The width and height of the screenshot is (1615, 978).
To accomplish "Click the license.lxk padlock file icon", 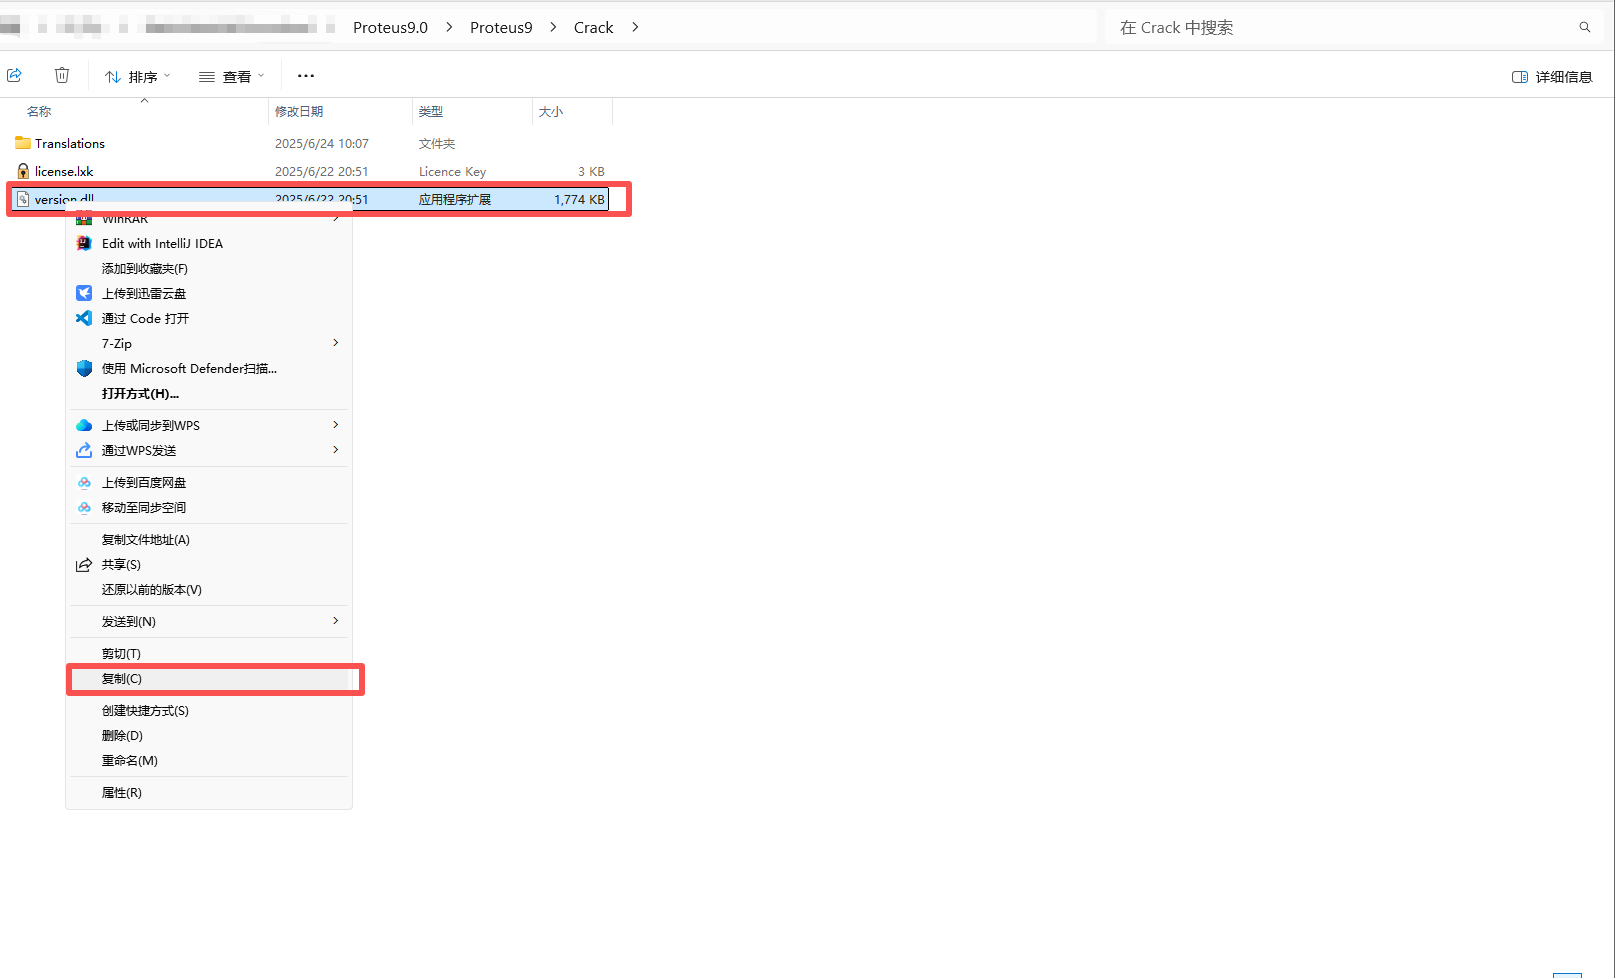I will click(x=23, y=171).
